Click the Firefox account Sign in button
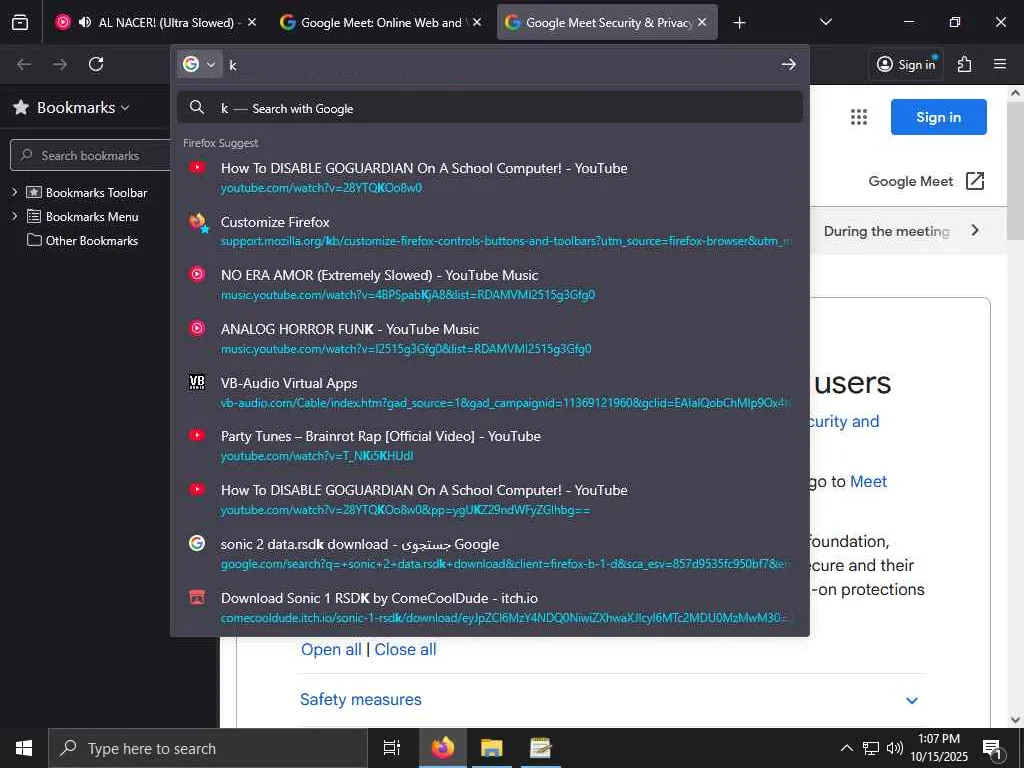Viewport: 1024px width, 768px height. coord(906,64)
